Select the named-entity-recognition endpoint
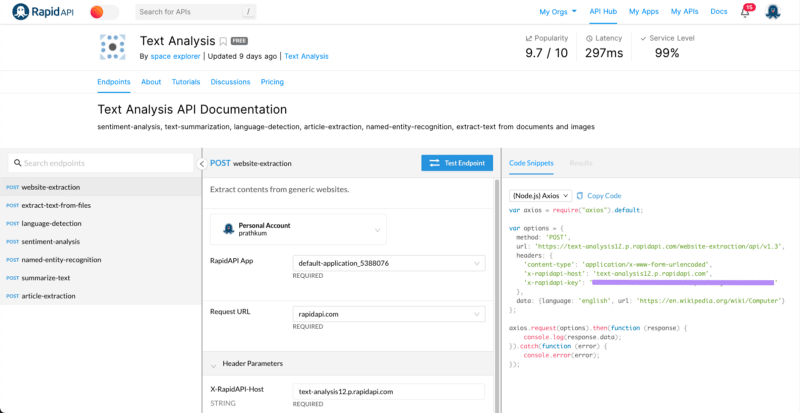The height and width of the screenshot is (413, 800). 101,259
